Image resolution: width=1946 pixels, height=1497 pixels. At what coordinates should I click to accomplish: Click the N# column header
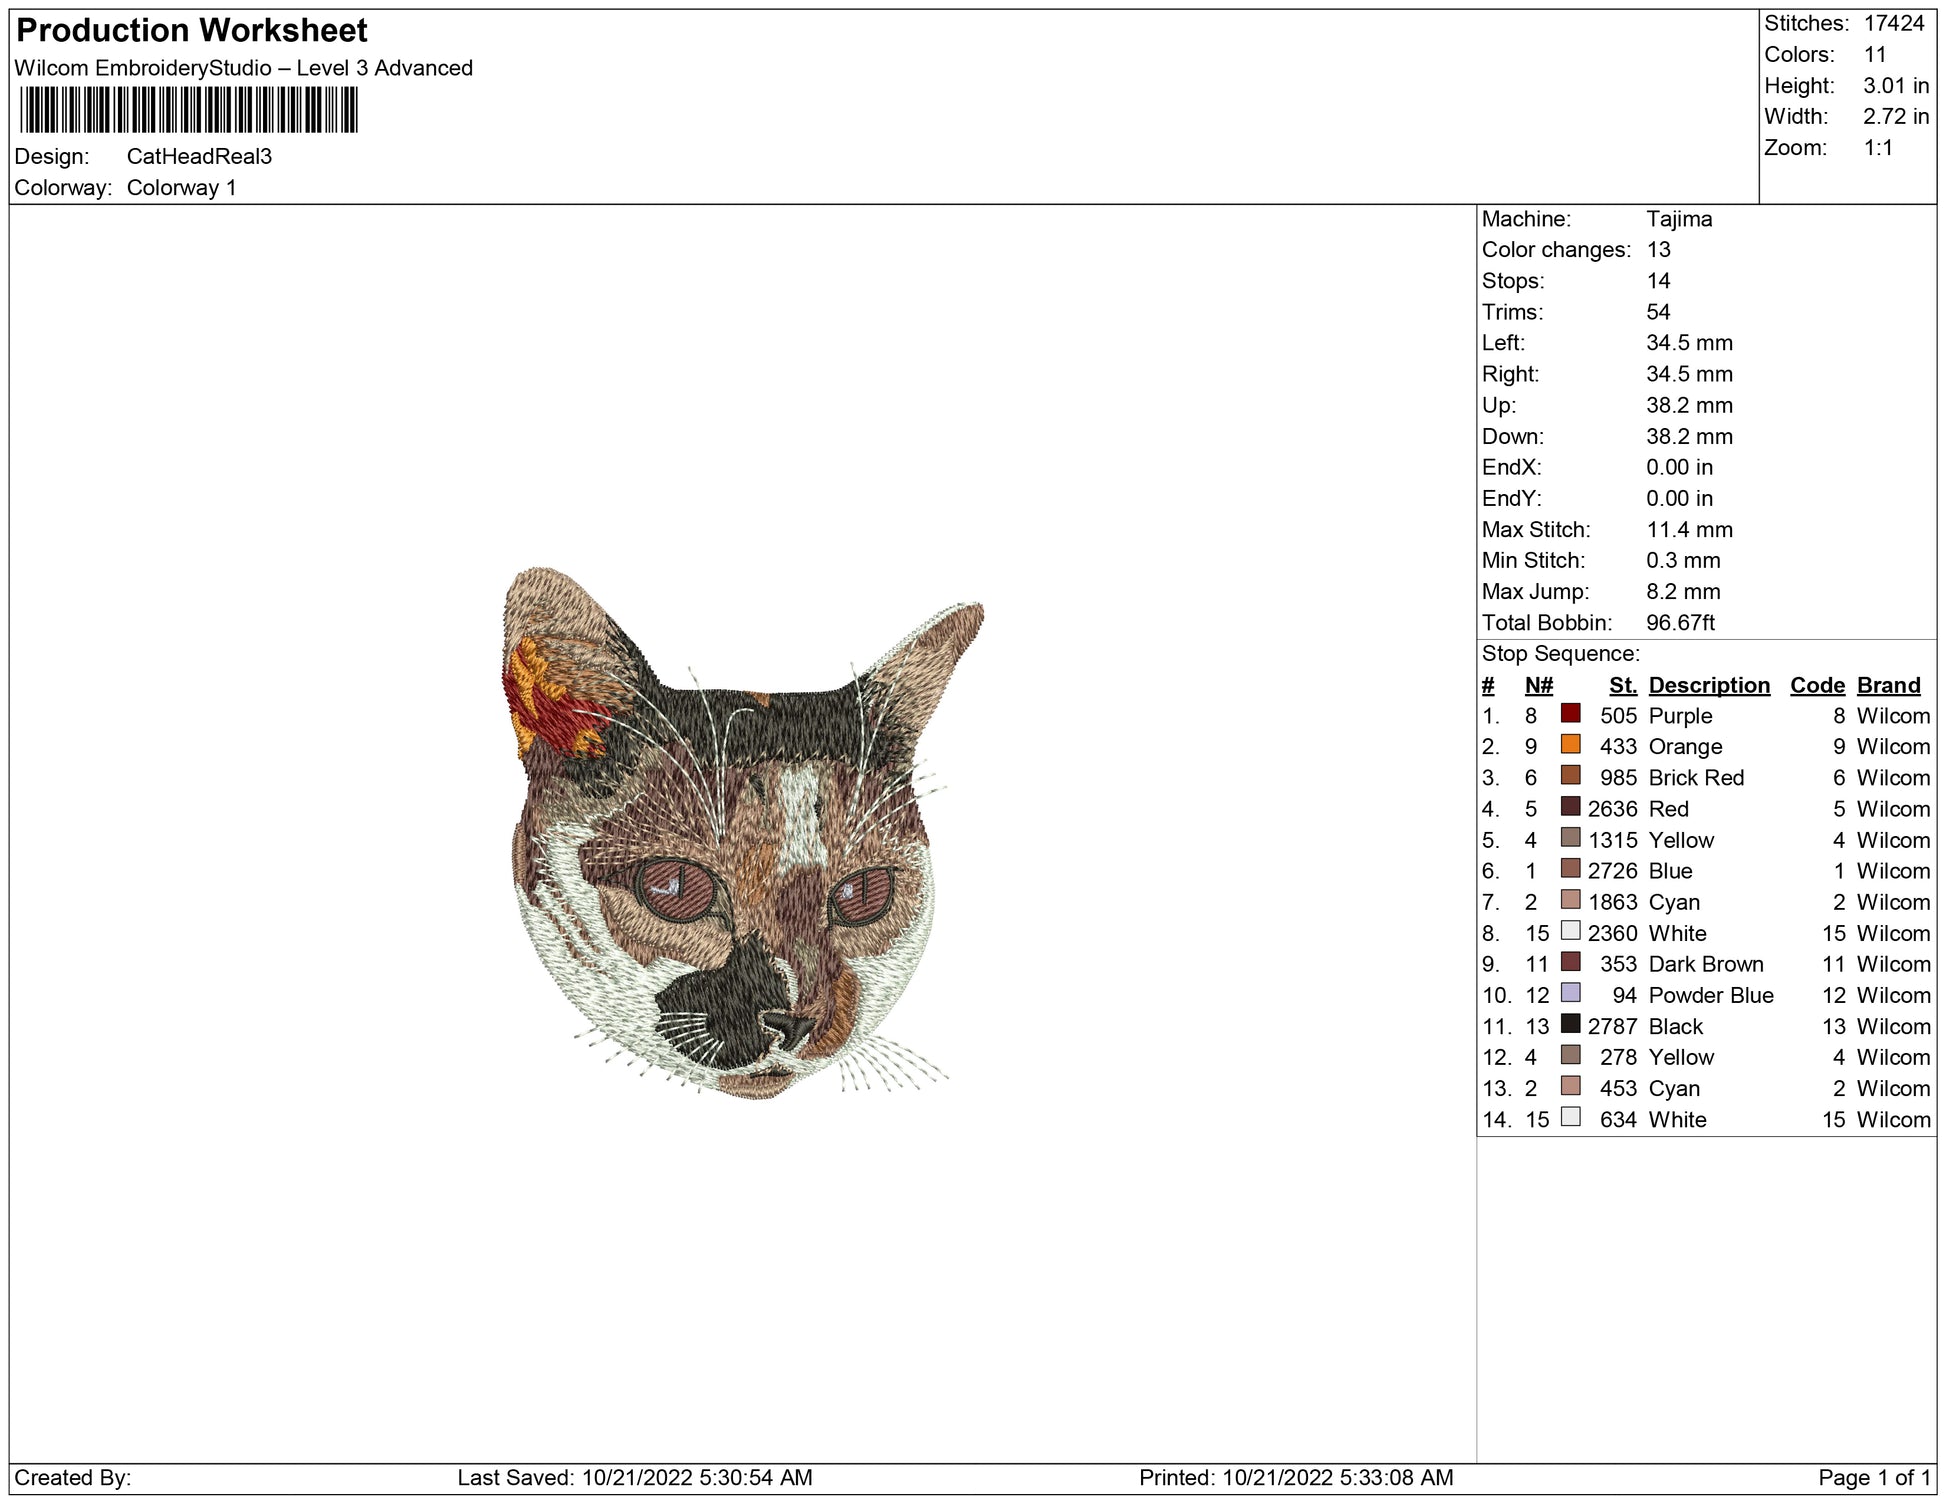[1538, 685]
